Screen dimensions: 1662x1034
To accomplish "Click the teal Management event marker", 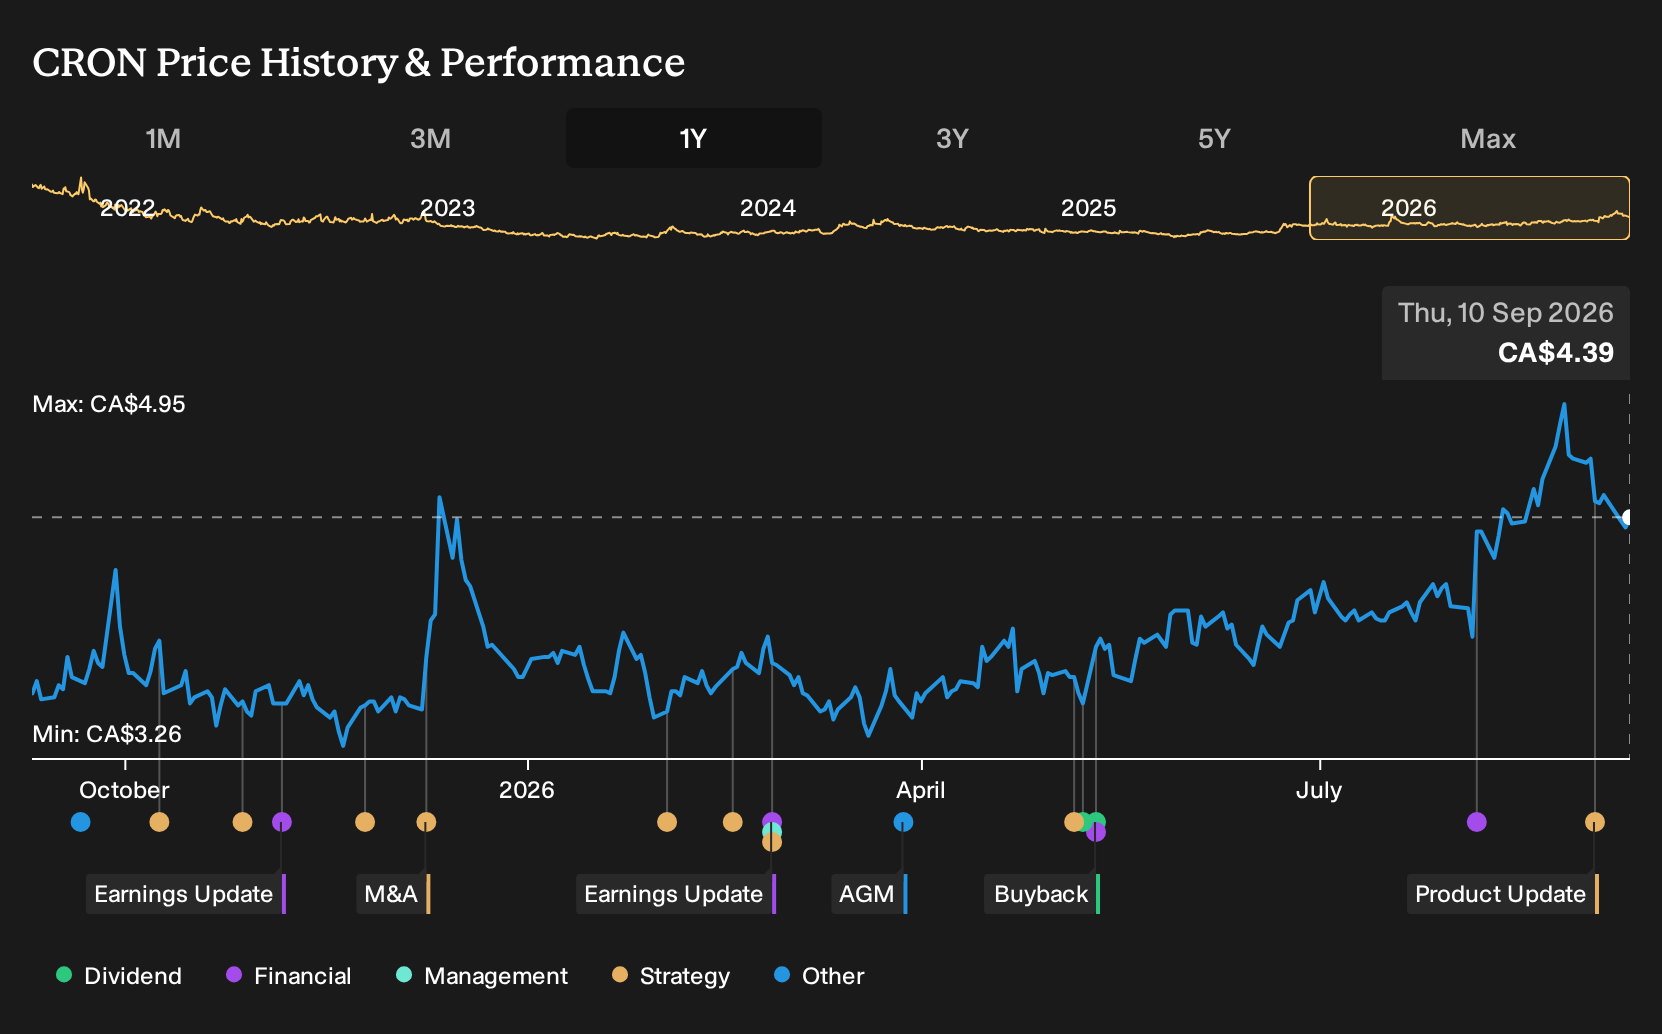I will 772,831.
